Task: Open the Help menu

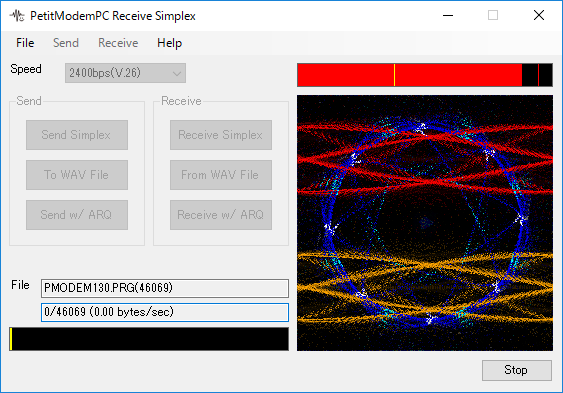Action: coord(169,43)
